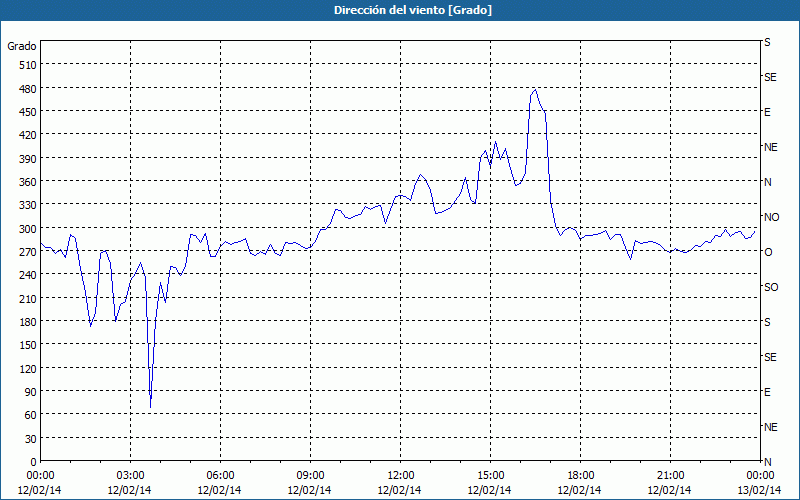Click the E compass label level with 90
Screen dimensions: 800x500
pos(767,392)
